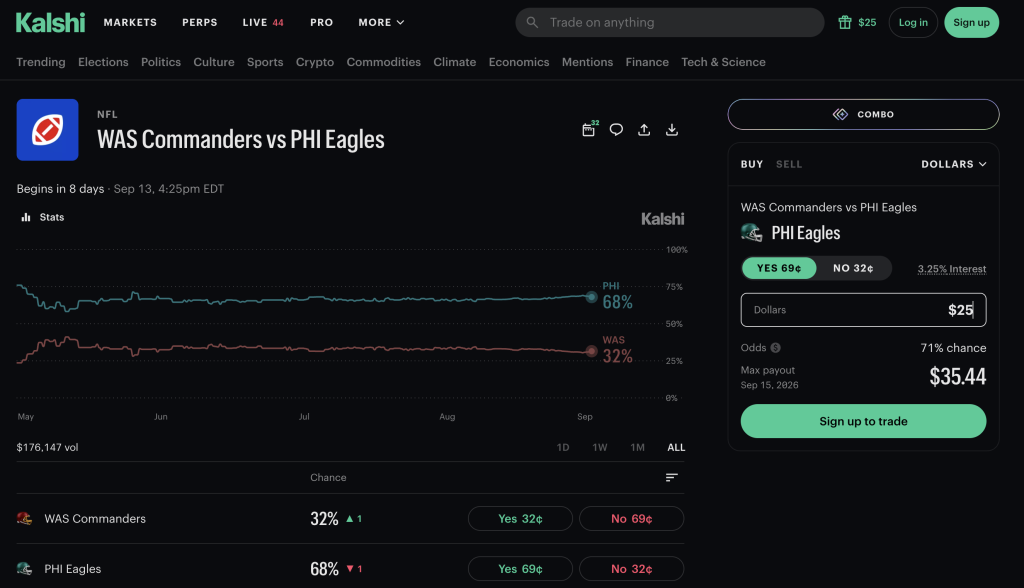Click the NFL football market thumbnail

pyautogui.click(x=48, y=129)
